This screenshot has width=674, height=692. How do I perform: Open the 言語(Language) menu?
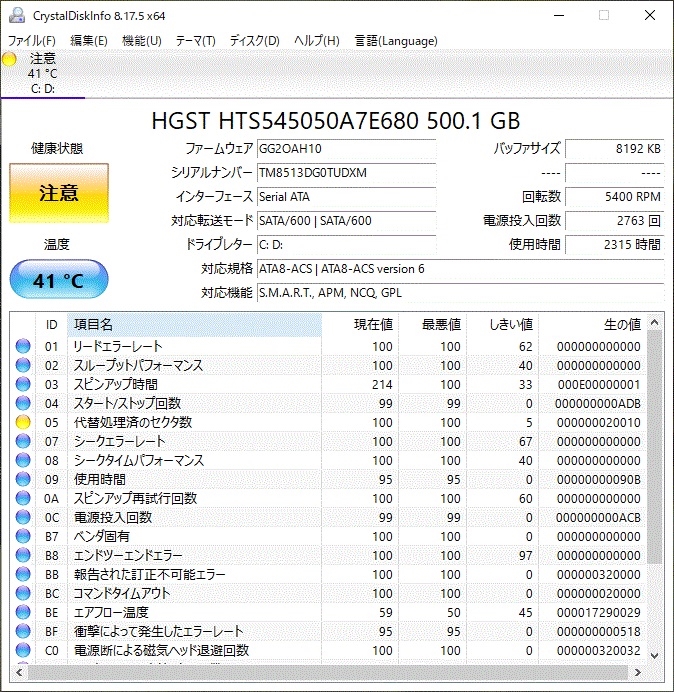tap(396, 41)
